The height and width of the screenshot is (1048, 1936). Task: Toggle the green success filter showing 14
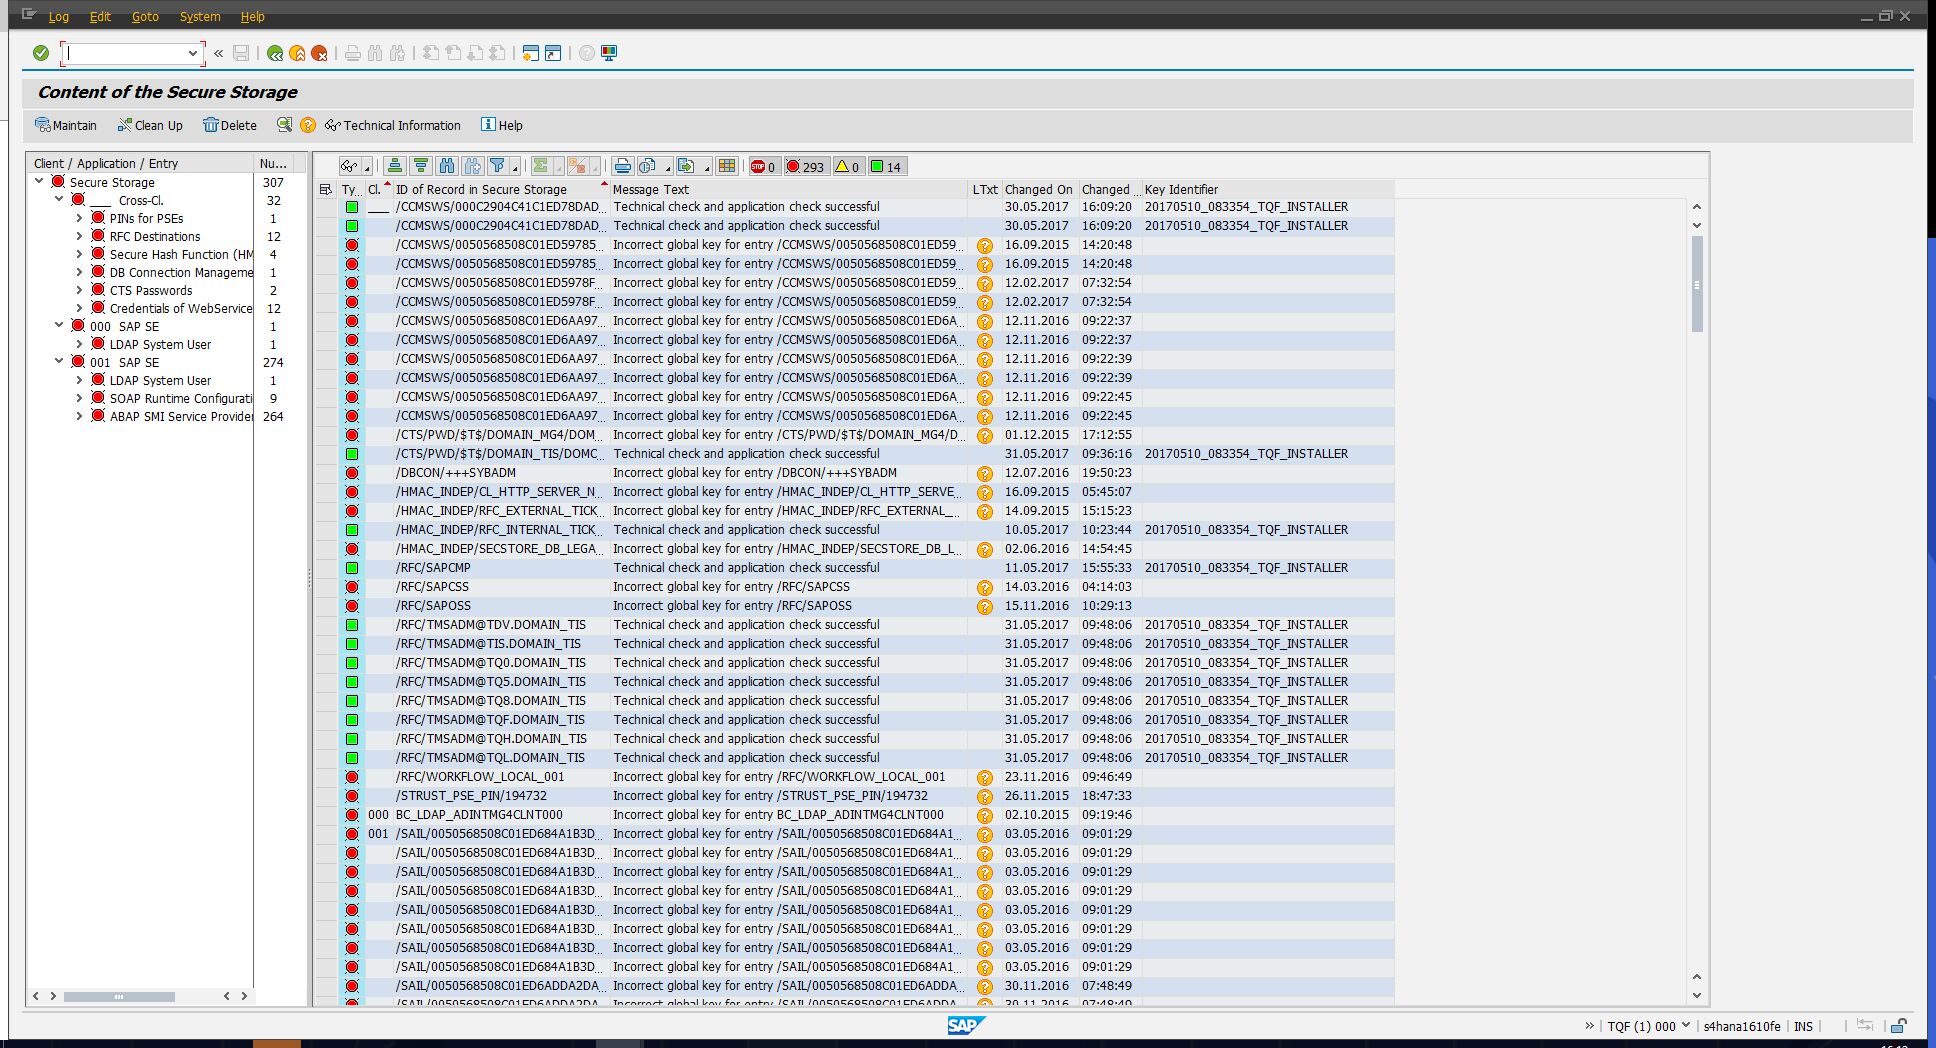click(886, 167)
